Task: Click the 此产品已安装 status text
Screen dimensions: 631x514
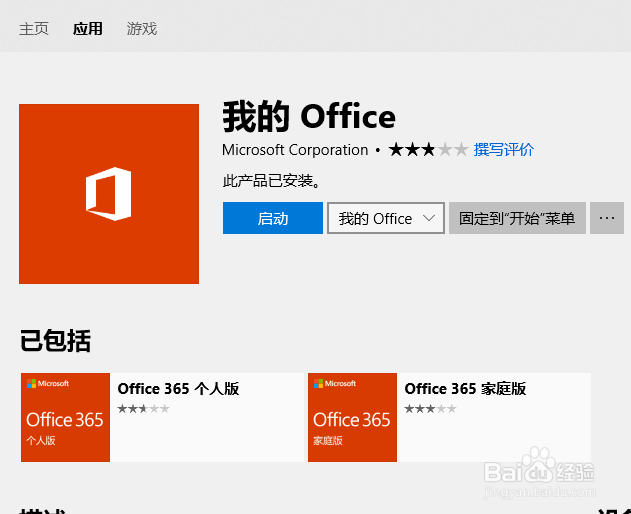Action: coord(272,181)
